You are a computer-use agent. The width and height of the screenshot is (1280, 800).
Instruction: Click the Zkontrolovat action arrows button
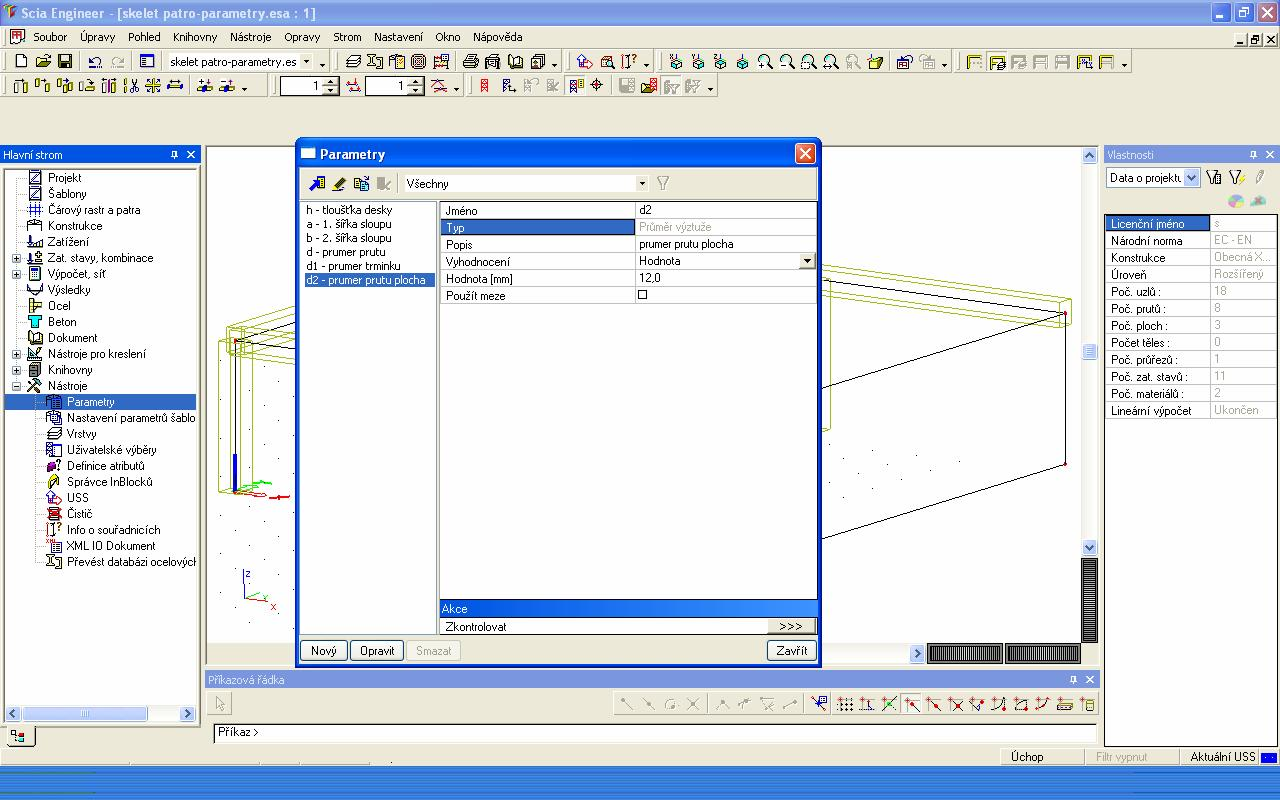coord(791,626)
